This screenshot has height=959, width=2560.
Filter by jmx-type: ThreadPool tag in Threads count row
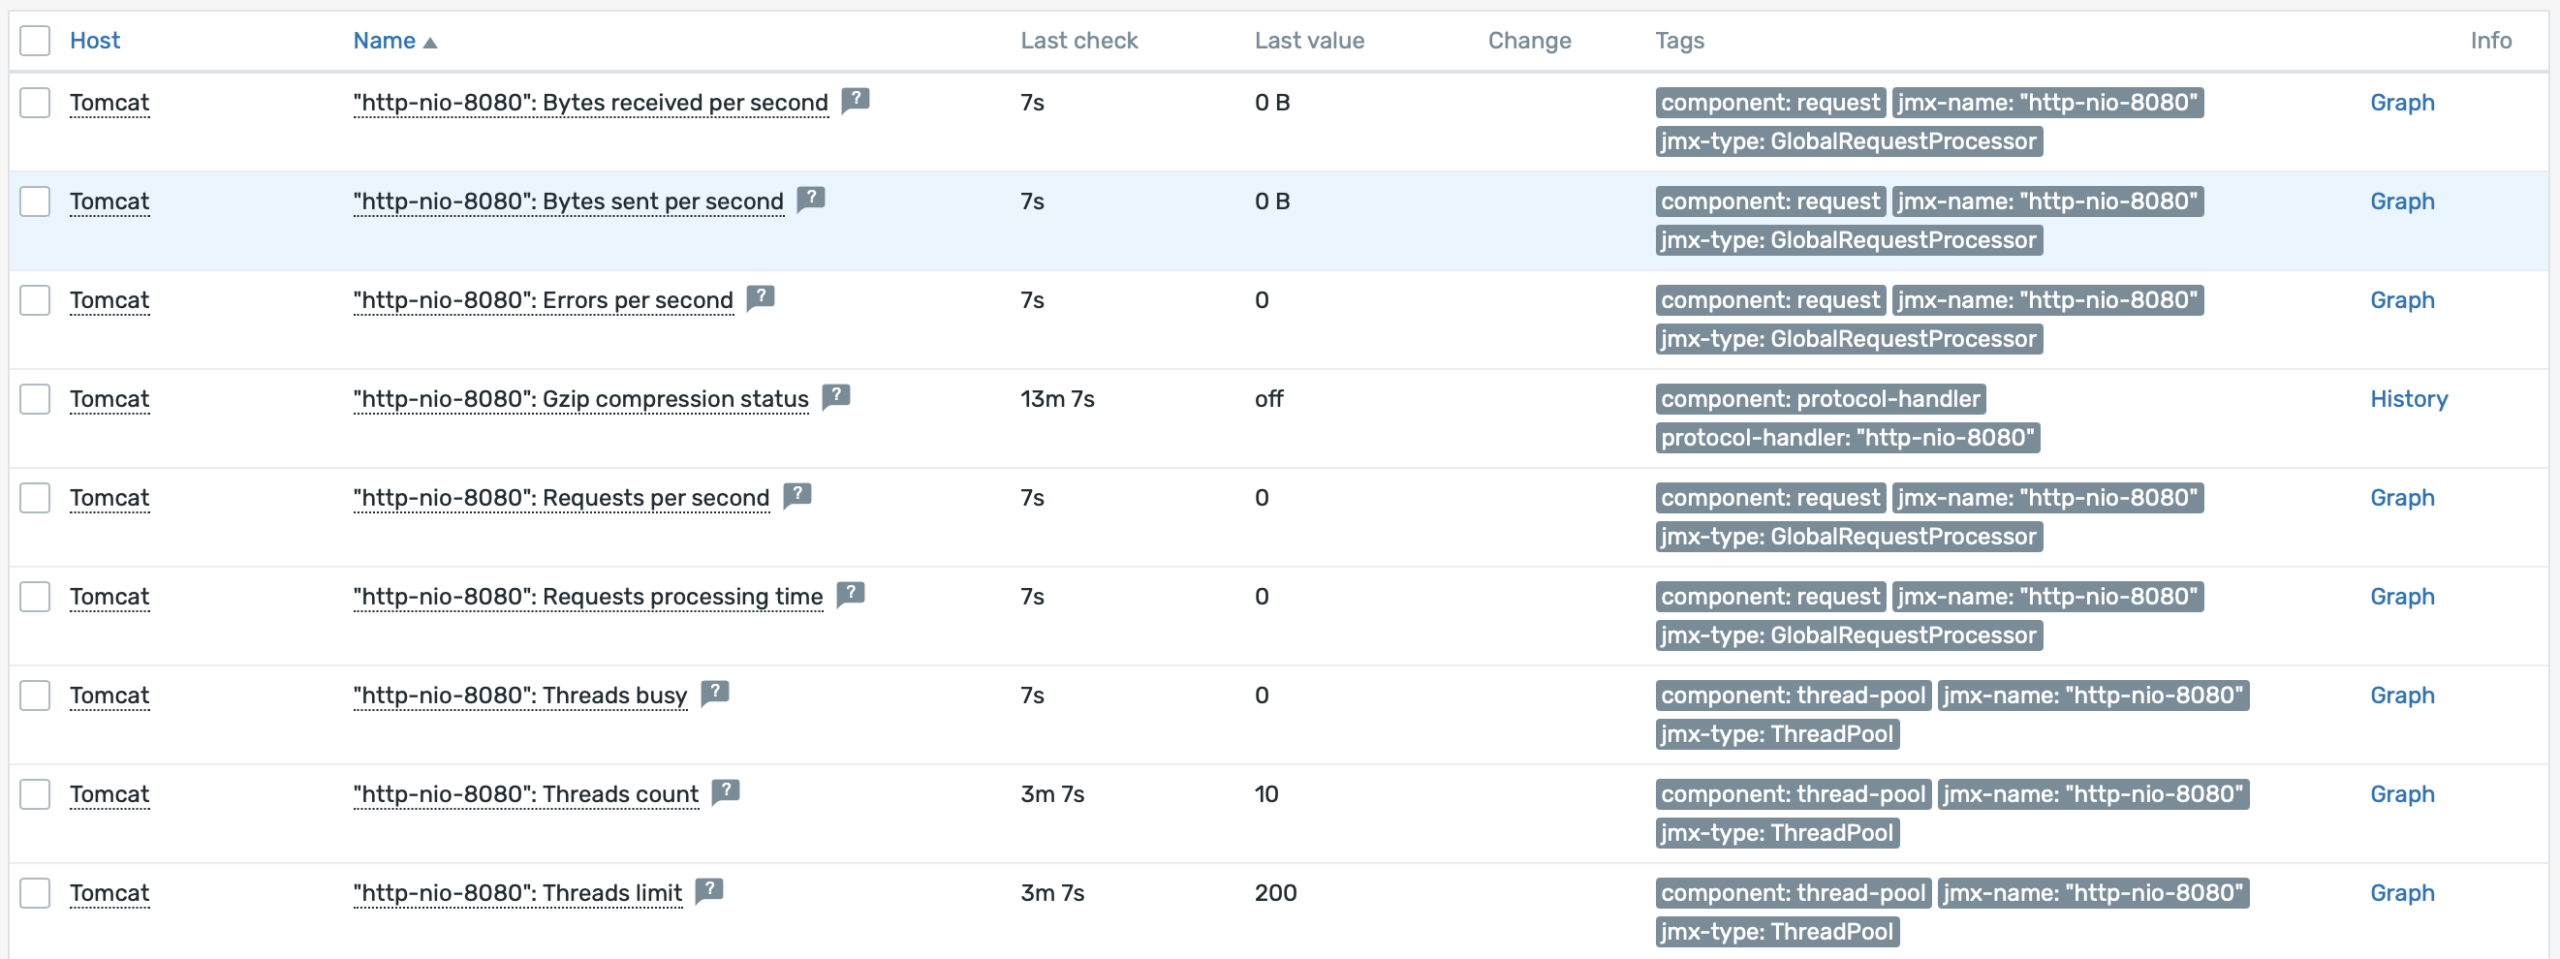[1776, 833]
